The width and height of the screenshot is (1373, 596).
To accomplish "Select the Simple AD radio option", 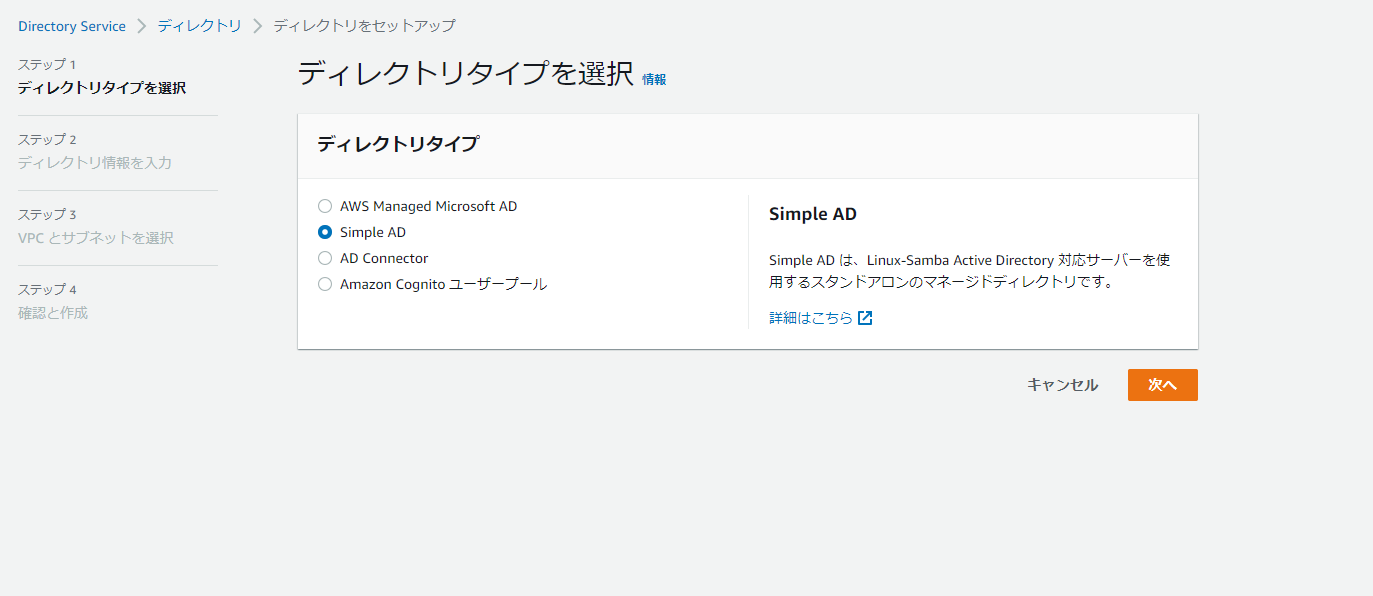I will (x=325, y=232).
